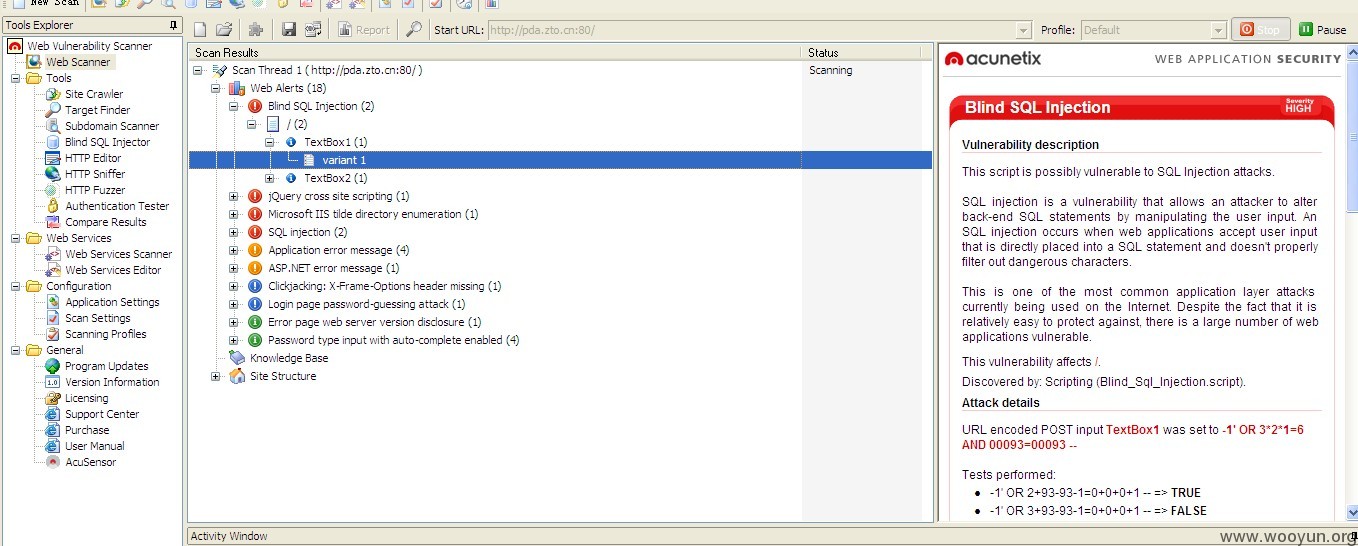Pin the Tools Explorer panel
1358x546 pixels.
click(x=173, y=25)
